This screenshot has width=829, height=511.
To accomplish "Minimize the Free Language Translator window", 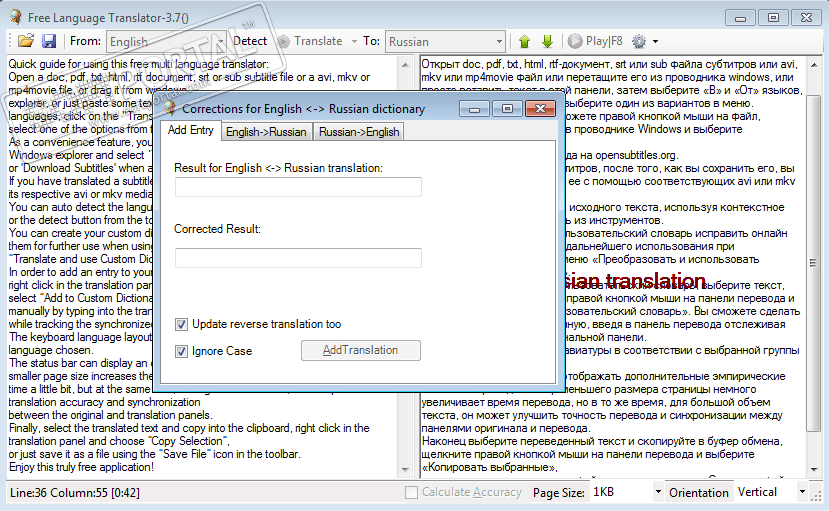I will click(x=740, y=18).
